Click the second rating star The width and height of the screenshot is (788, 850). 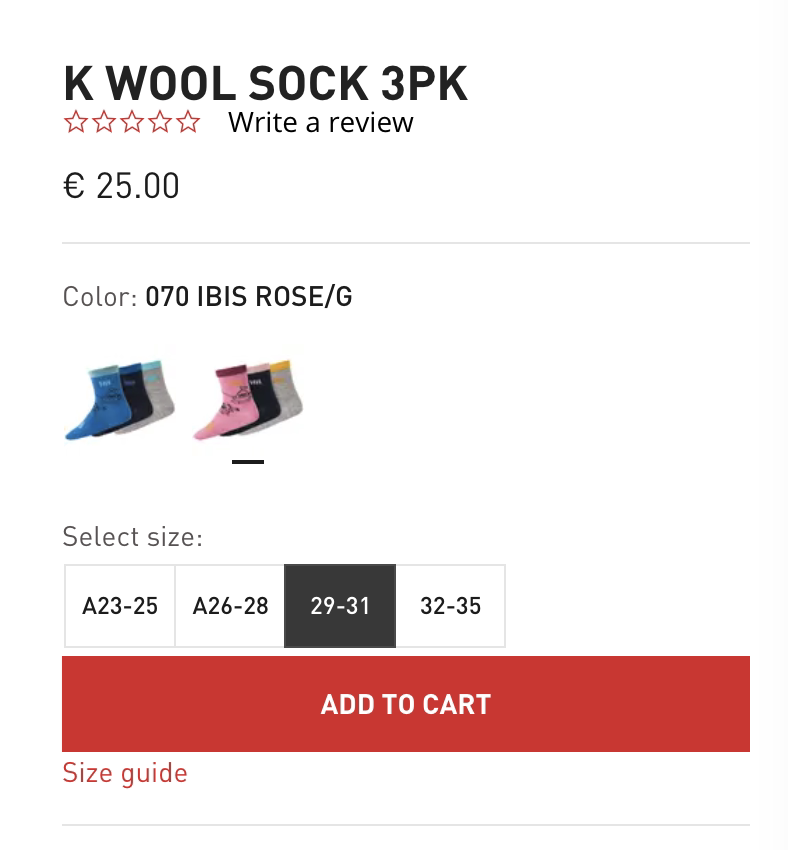(x=103, y=123)
